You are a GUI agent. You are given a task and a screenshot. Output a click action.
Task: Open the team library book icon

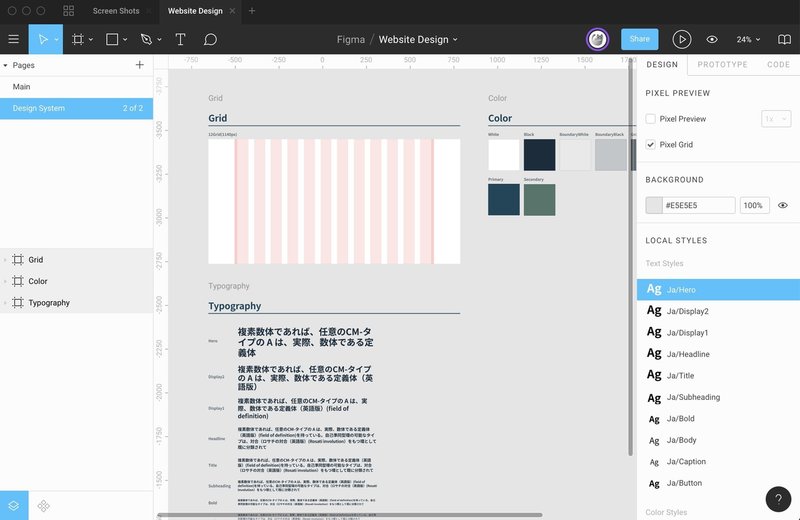click(x=784, y=39)
